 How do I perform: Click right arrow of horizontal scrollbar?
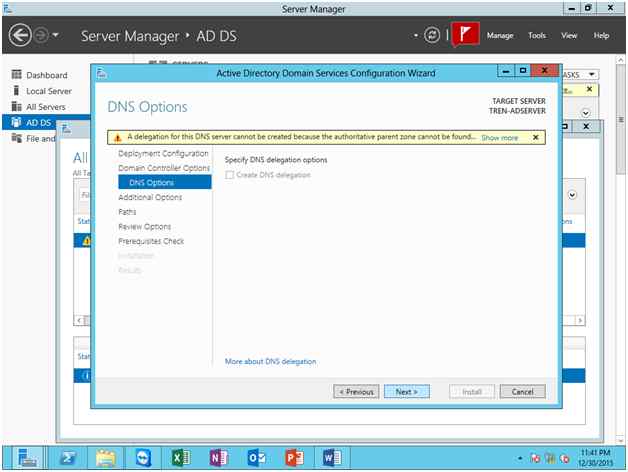coord(580,321)
